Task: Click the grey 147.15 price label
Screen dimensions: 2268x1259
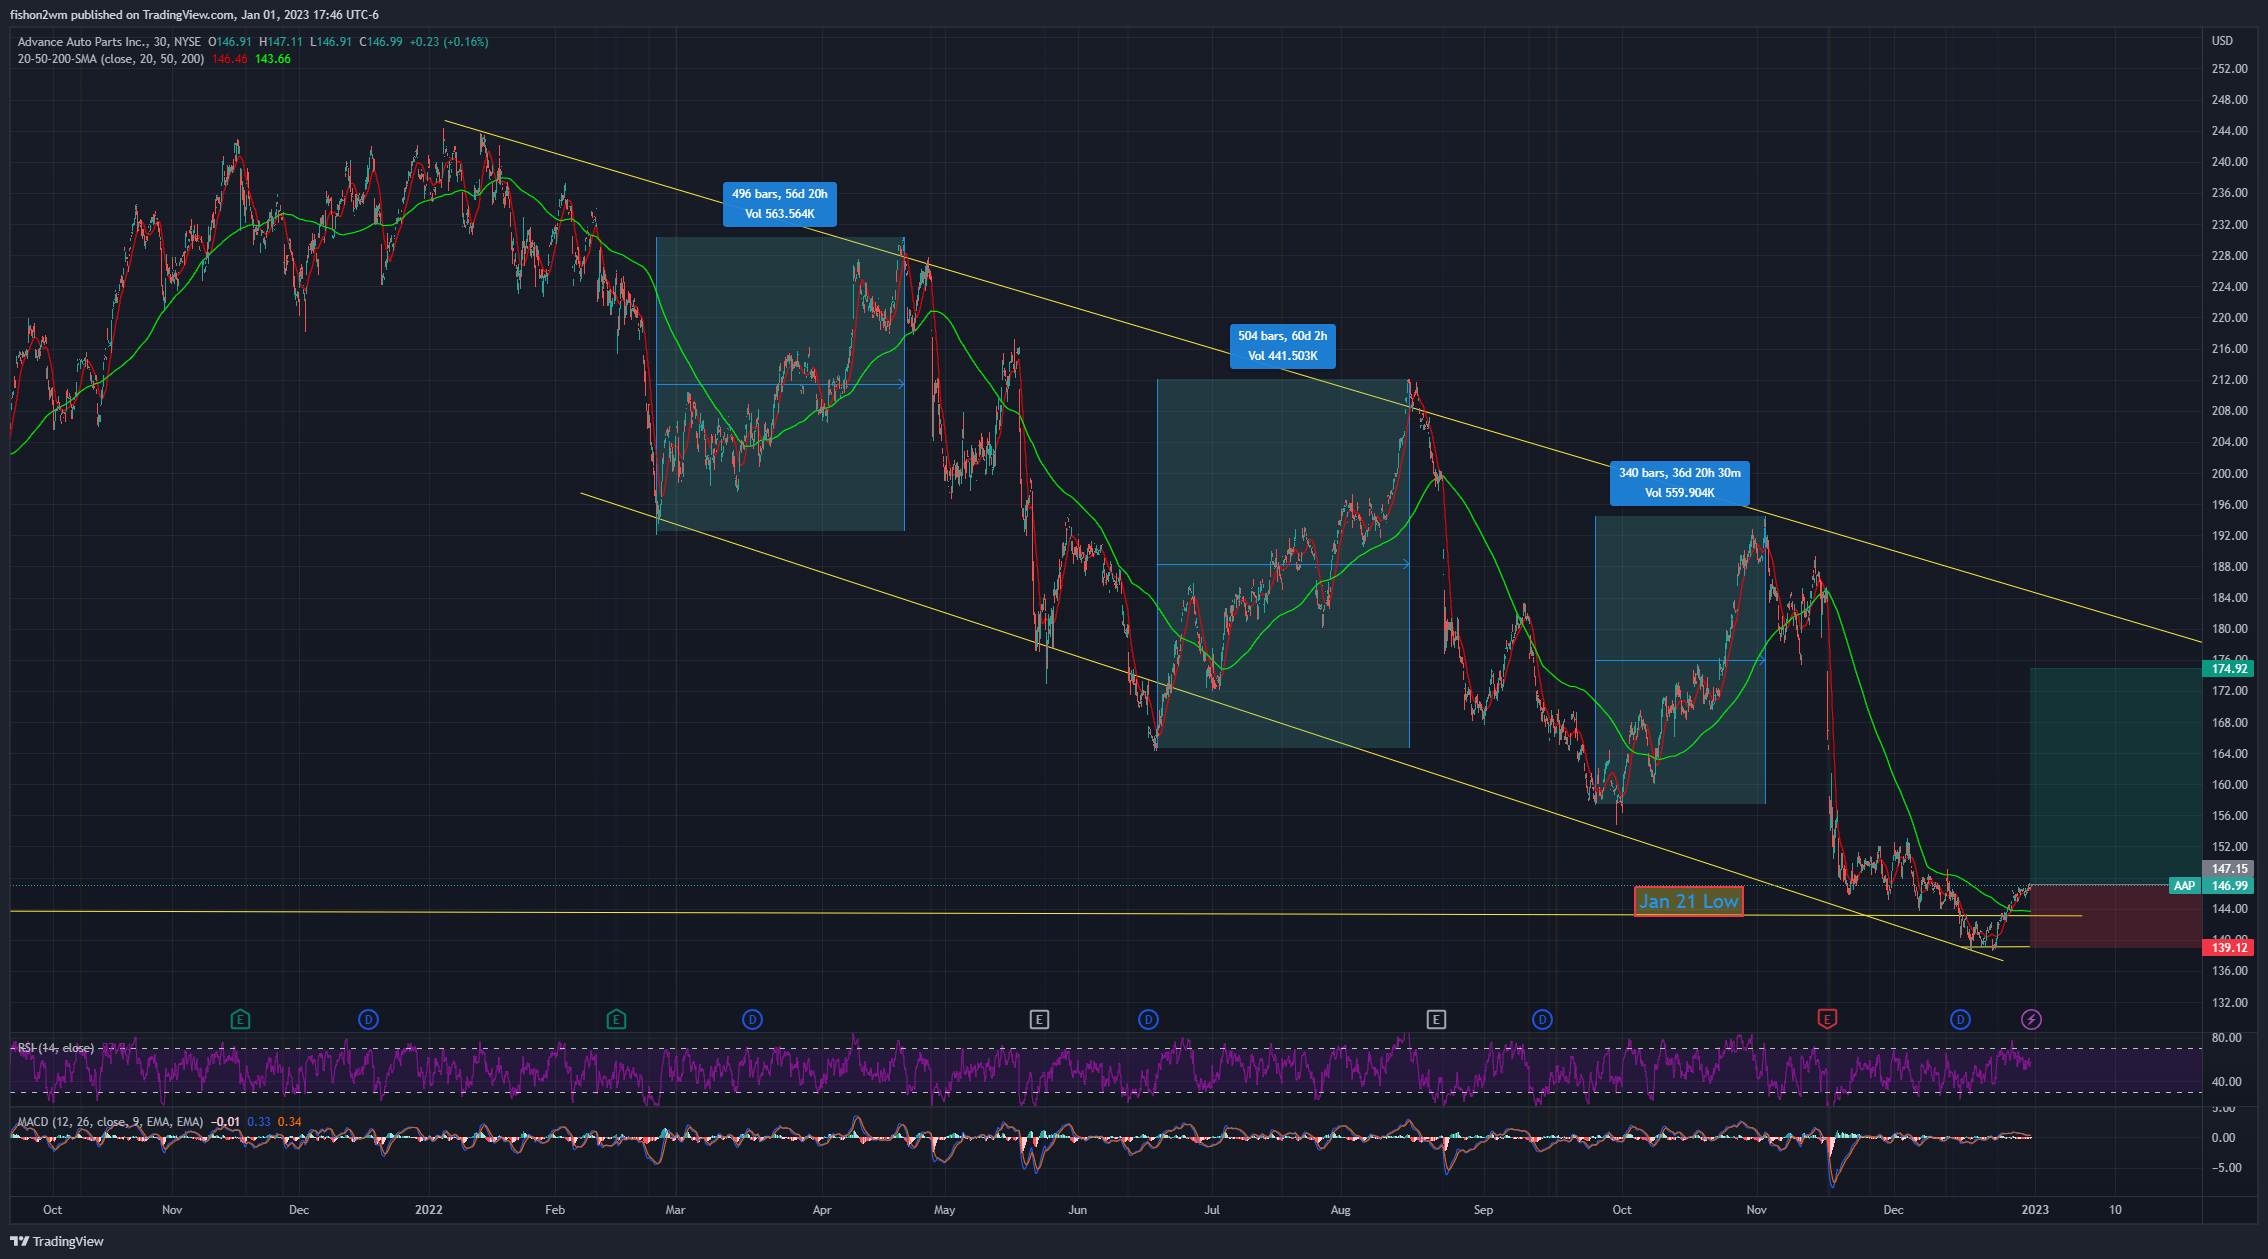Action: click(2230, 869)
